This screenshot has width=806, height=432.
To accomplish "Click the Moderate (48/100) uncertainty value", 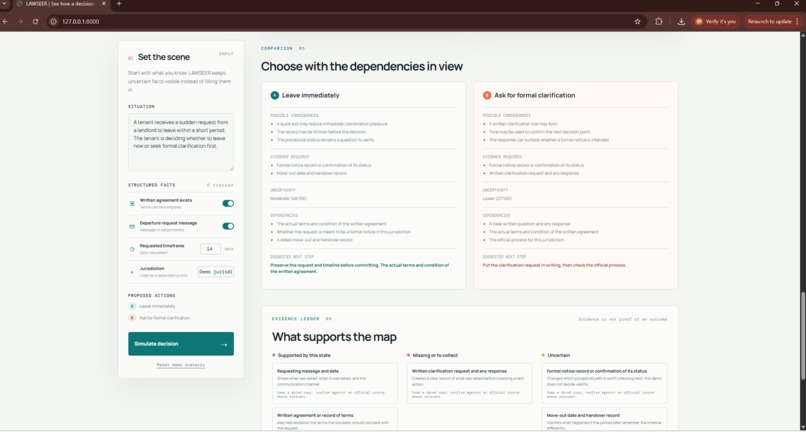I will click(x=288, y=199).
